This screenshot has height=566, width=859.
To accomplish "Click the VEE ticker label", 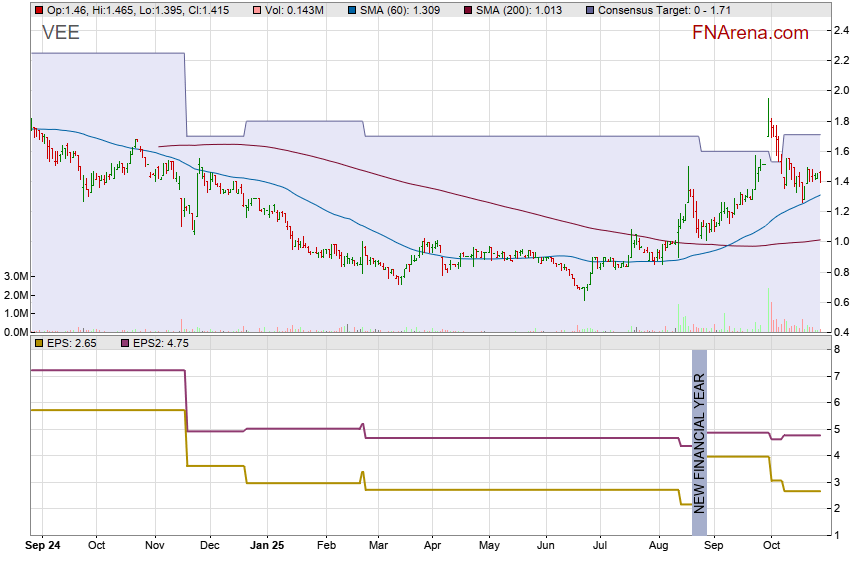I will point(60,33).
